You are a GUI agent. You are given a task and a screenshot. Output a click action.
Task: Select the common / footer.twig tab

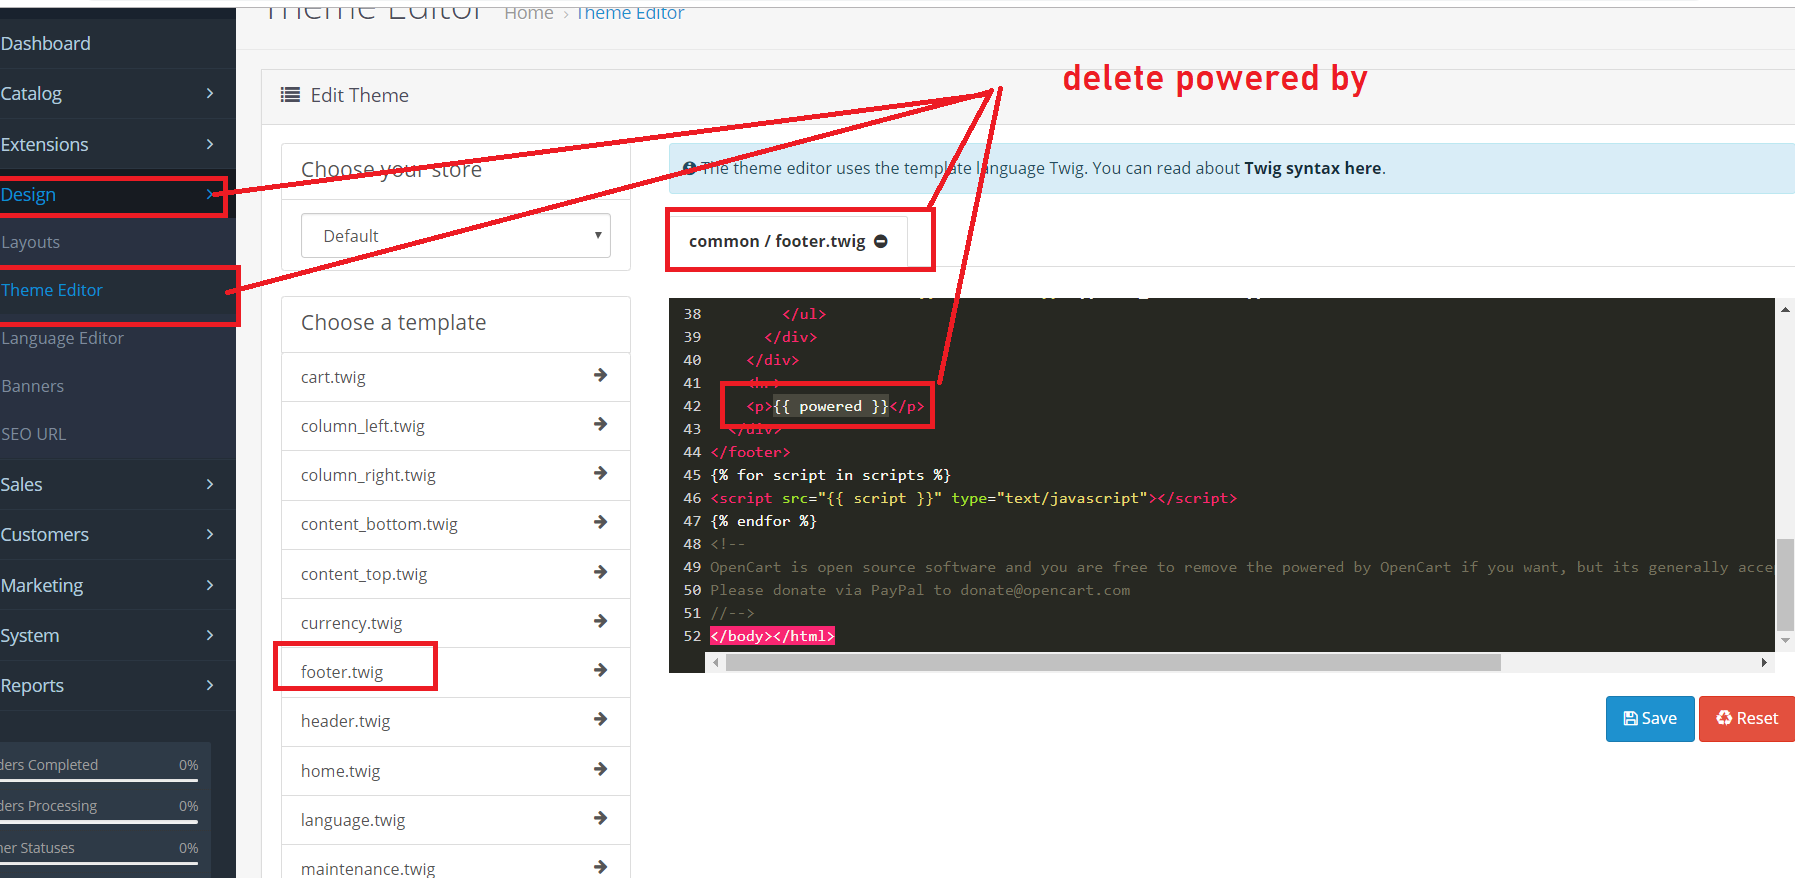(x=776, y=241)
